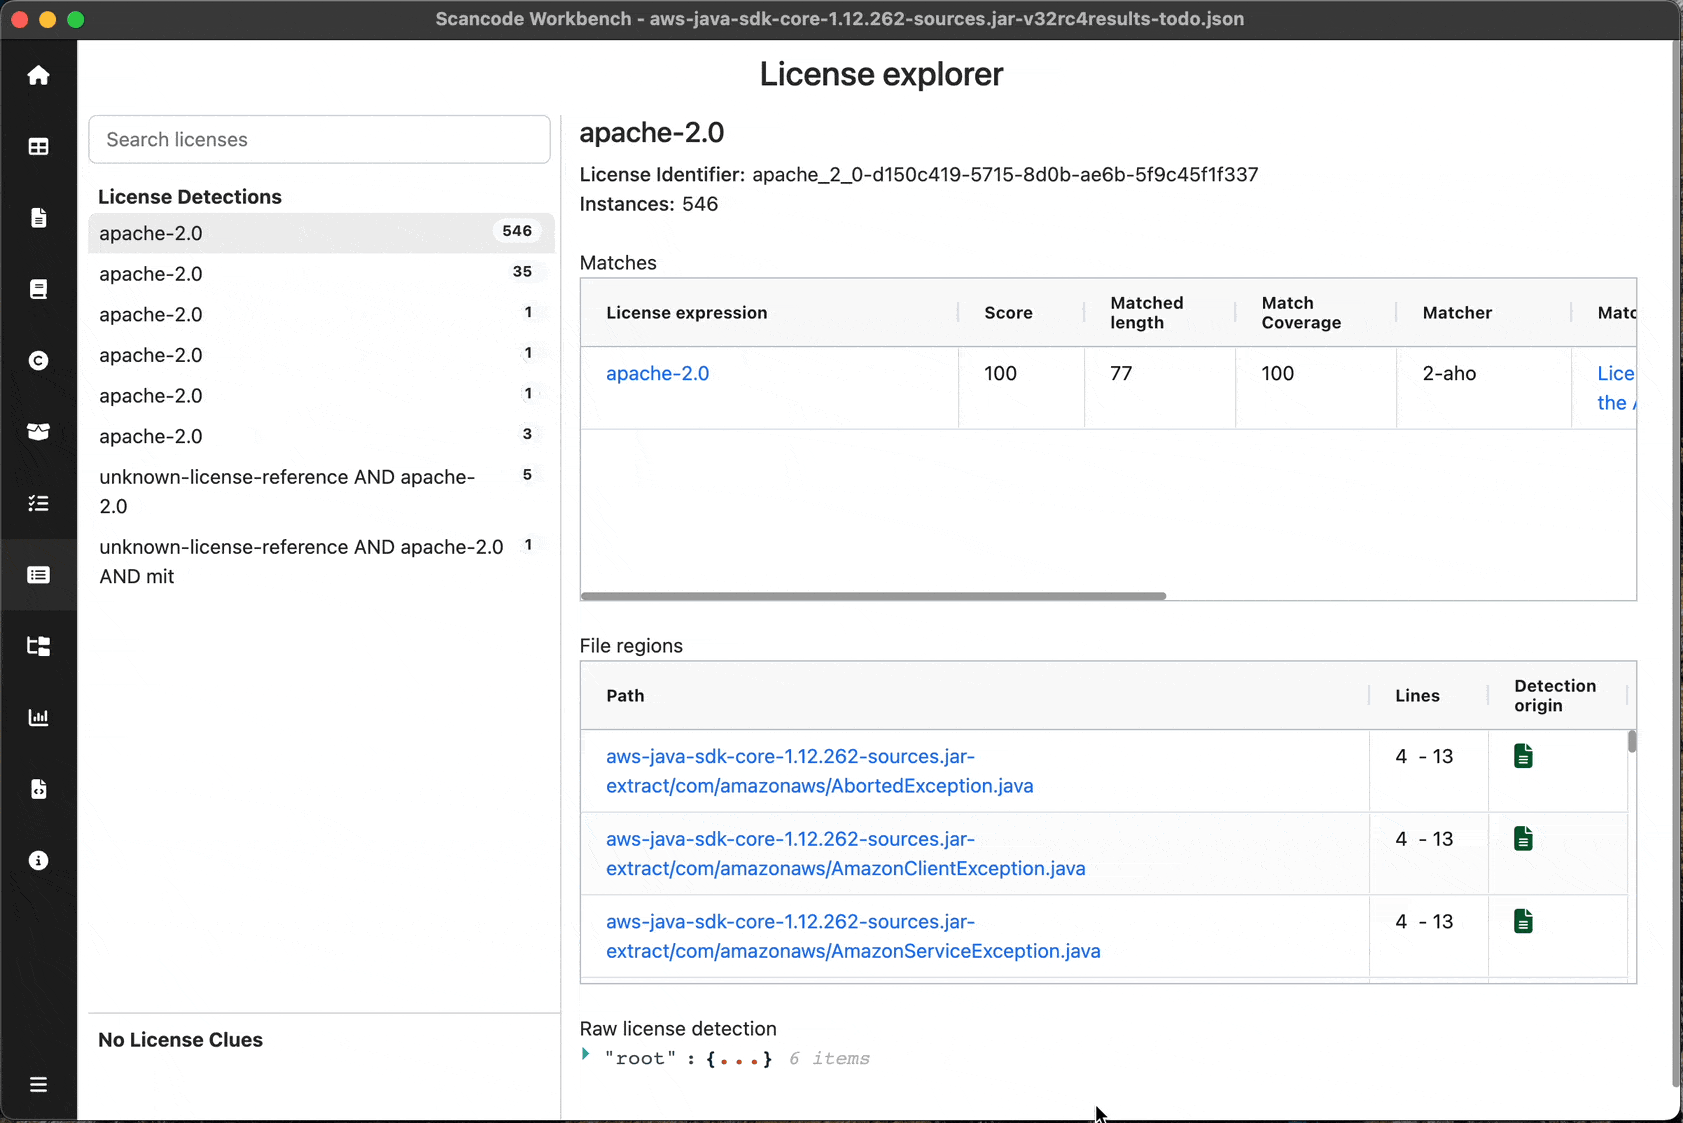Screen dimensions: 1683x1123
Task: Click the File regions vertical scrollbar
Action: [1631, 741]
